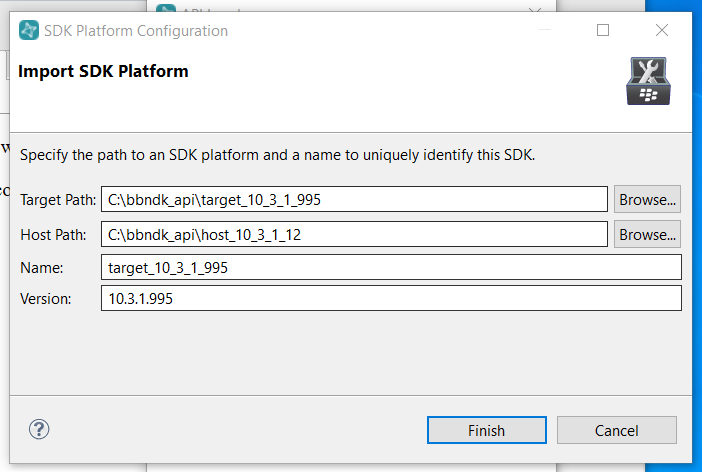Focus the Host Path input field
Image resolution: width=702 pixels, height=472 pixels.
point(354,234)
